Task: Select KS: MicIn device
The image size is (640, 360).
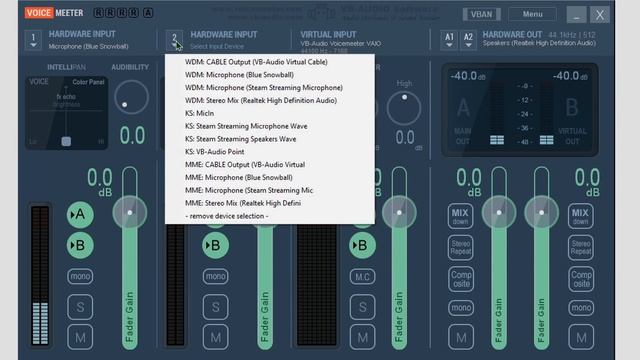Action: pos(199,113)
